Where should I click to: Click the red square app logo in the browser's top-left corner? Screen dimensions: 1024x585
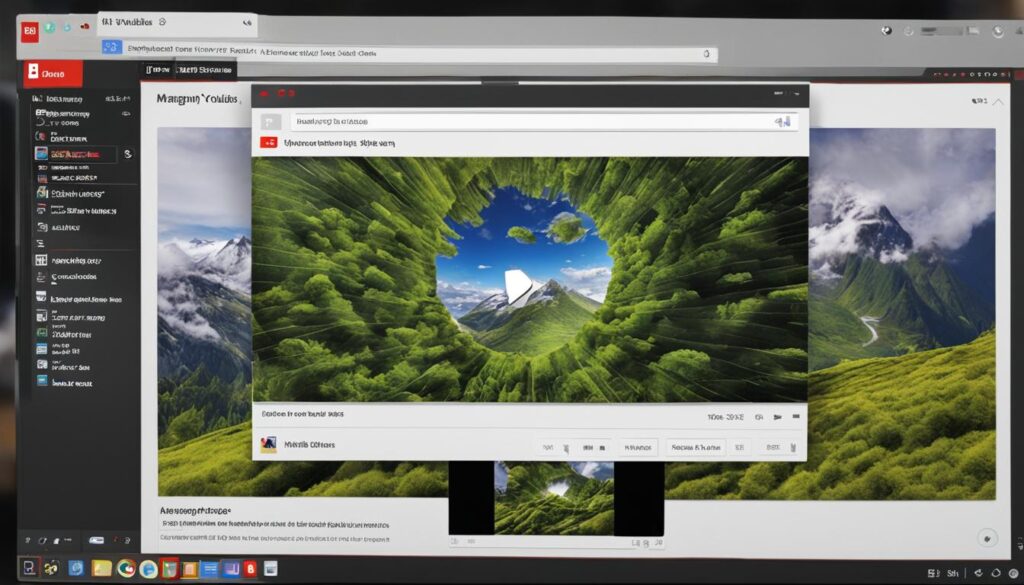[29, 31]
